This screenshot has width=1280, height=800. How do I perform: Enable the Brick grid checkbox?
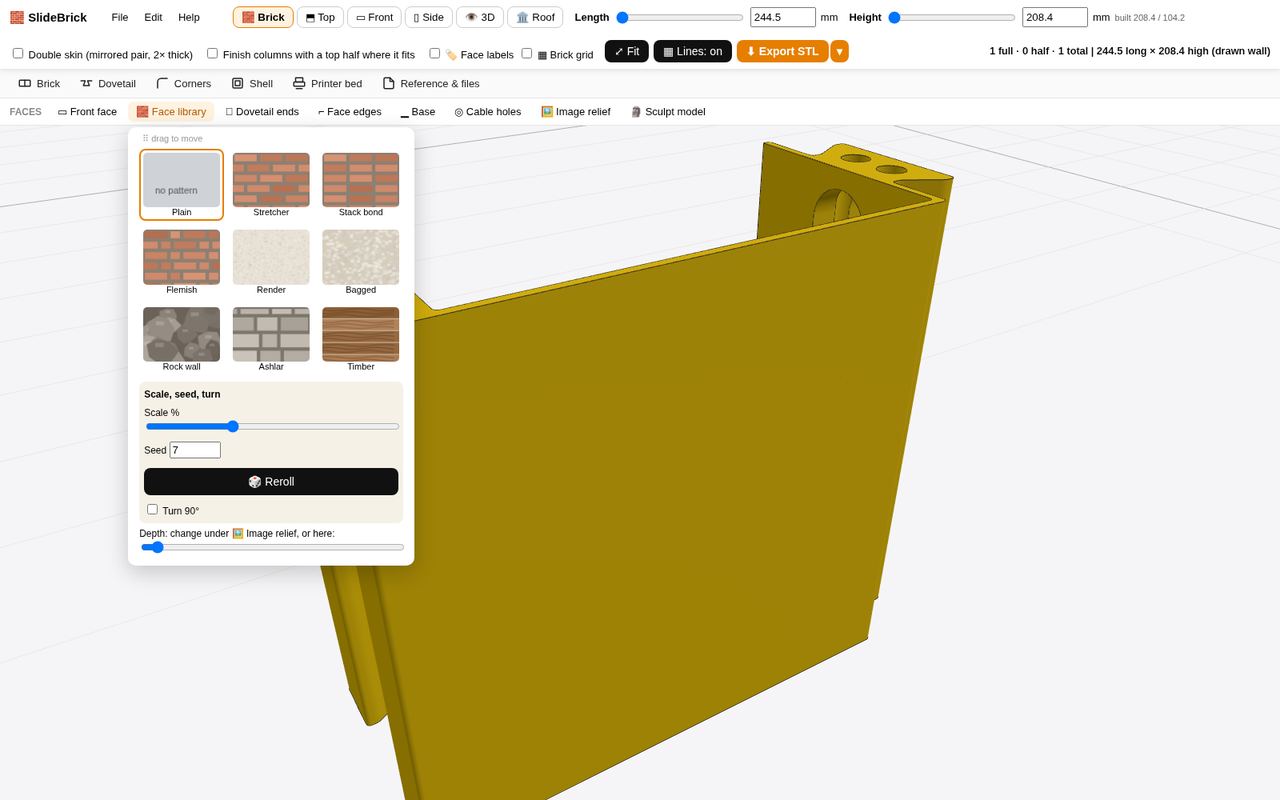[x=527, y=53]
